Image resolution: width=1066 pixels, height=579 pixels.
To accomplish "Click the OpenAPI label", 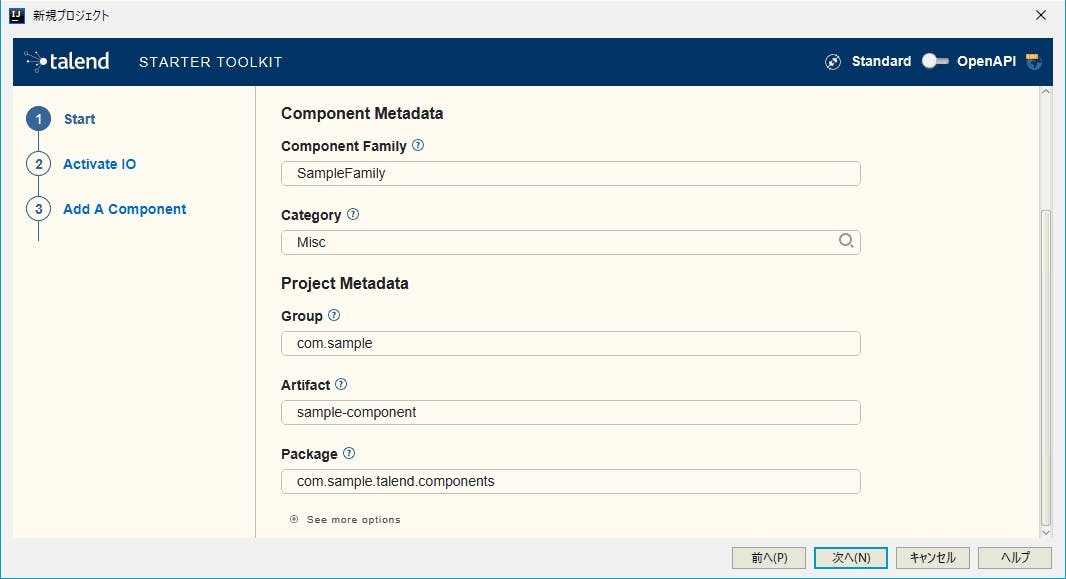I will point(986,61).
